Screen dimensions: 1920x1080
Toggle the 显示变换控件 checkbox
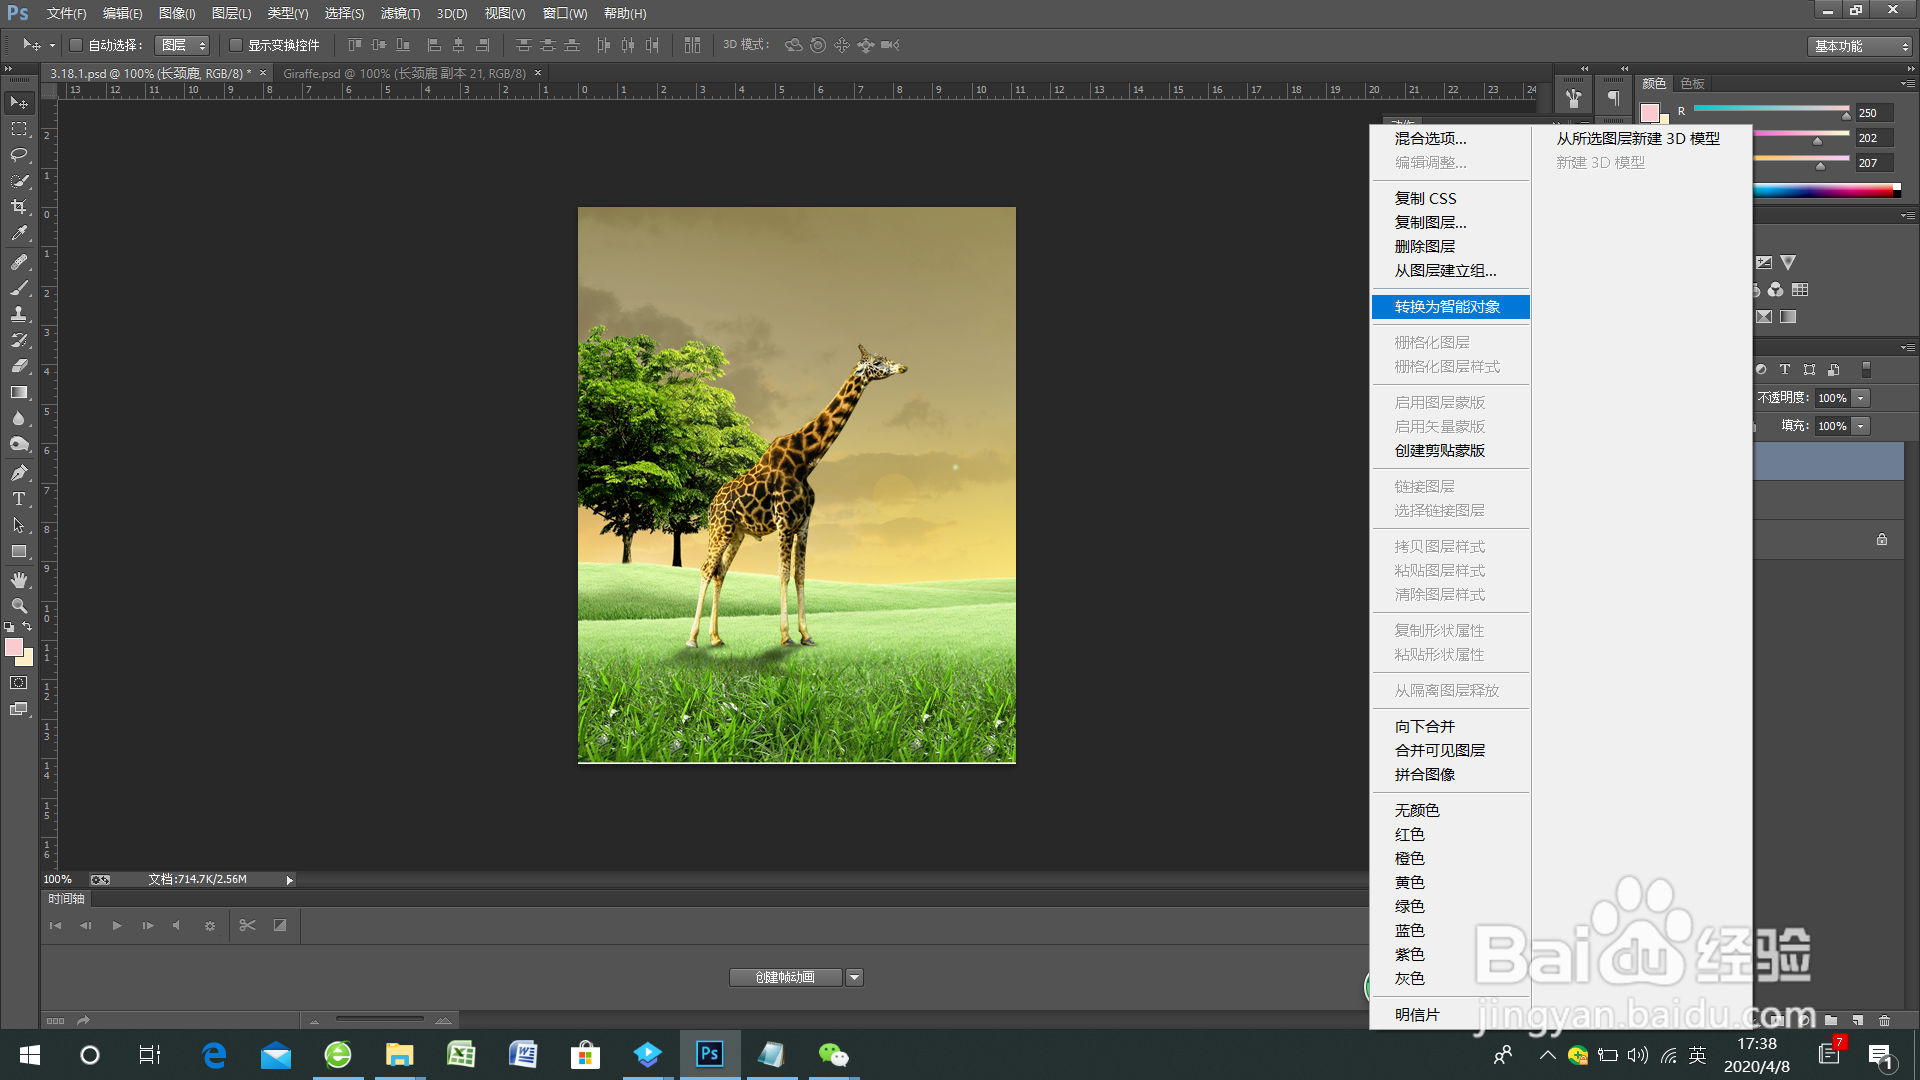pyautogui.click(x=236, y=45)
